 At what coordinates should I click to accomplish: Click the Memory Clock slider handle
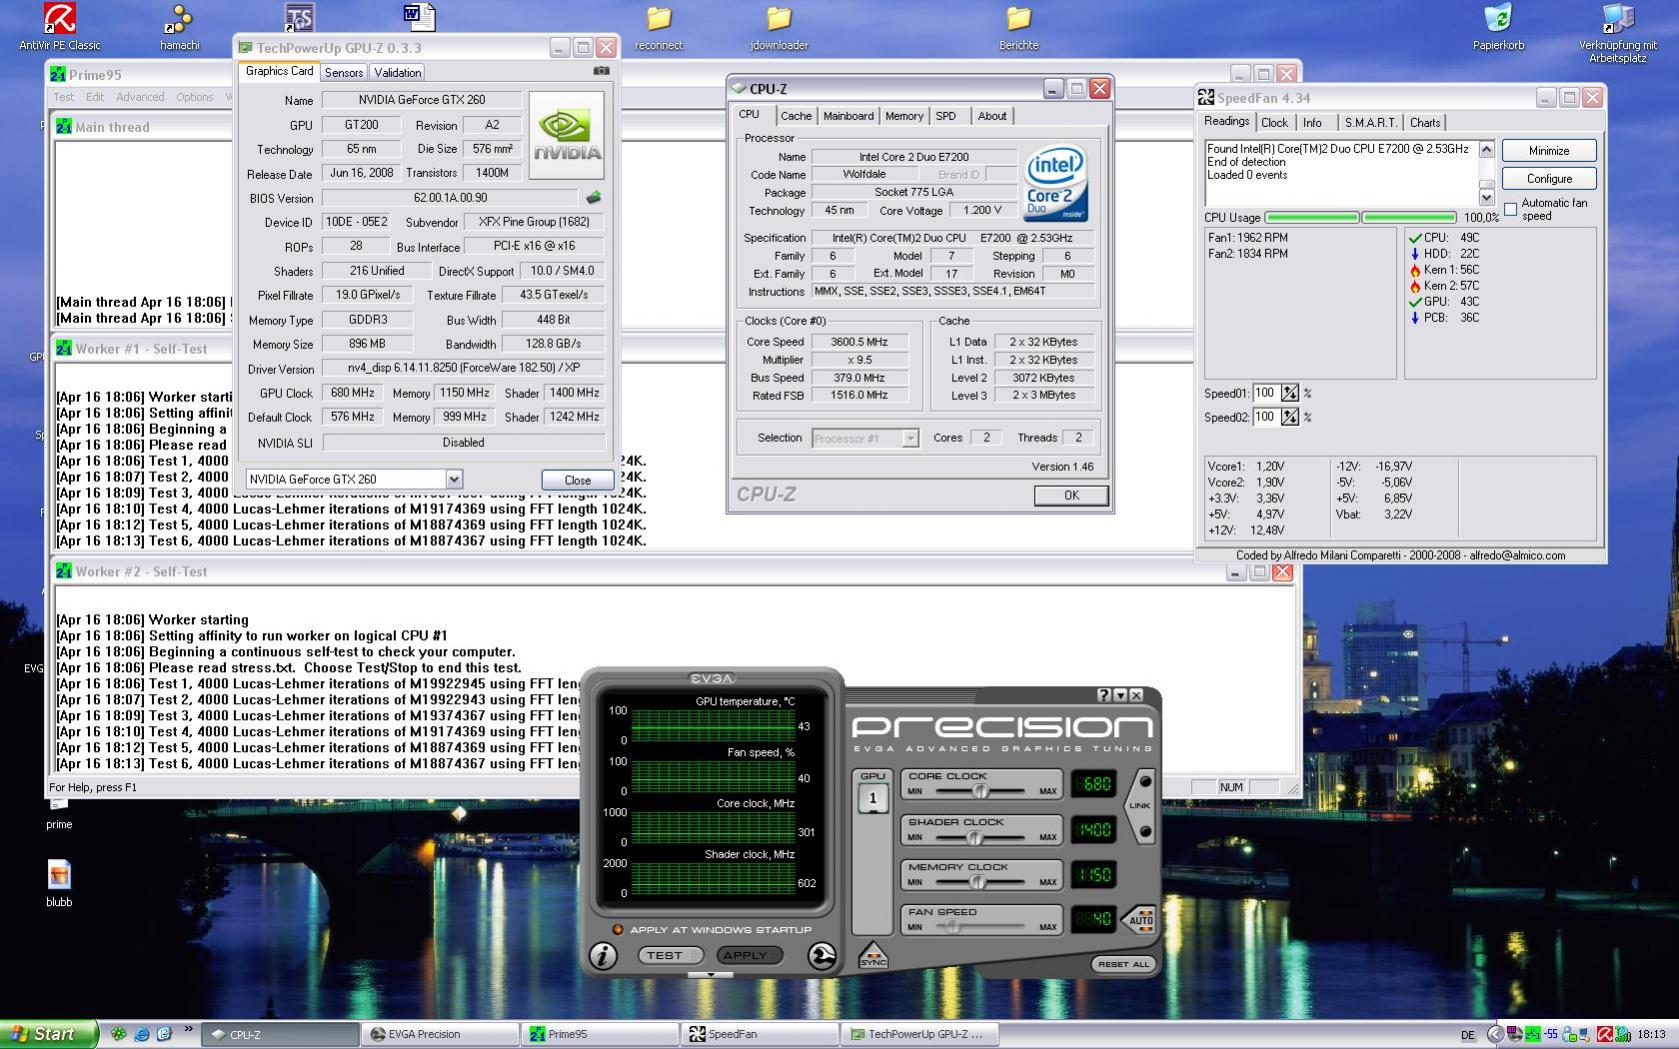tap(978, 882)
